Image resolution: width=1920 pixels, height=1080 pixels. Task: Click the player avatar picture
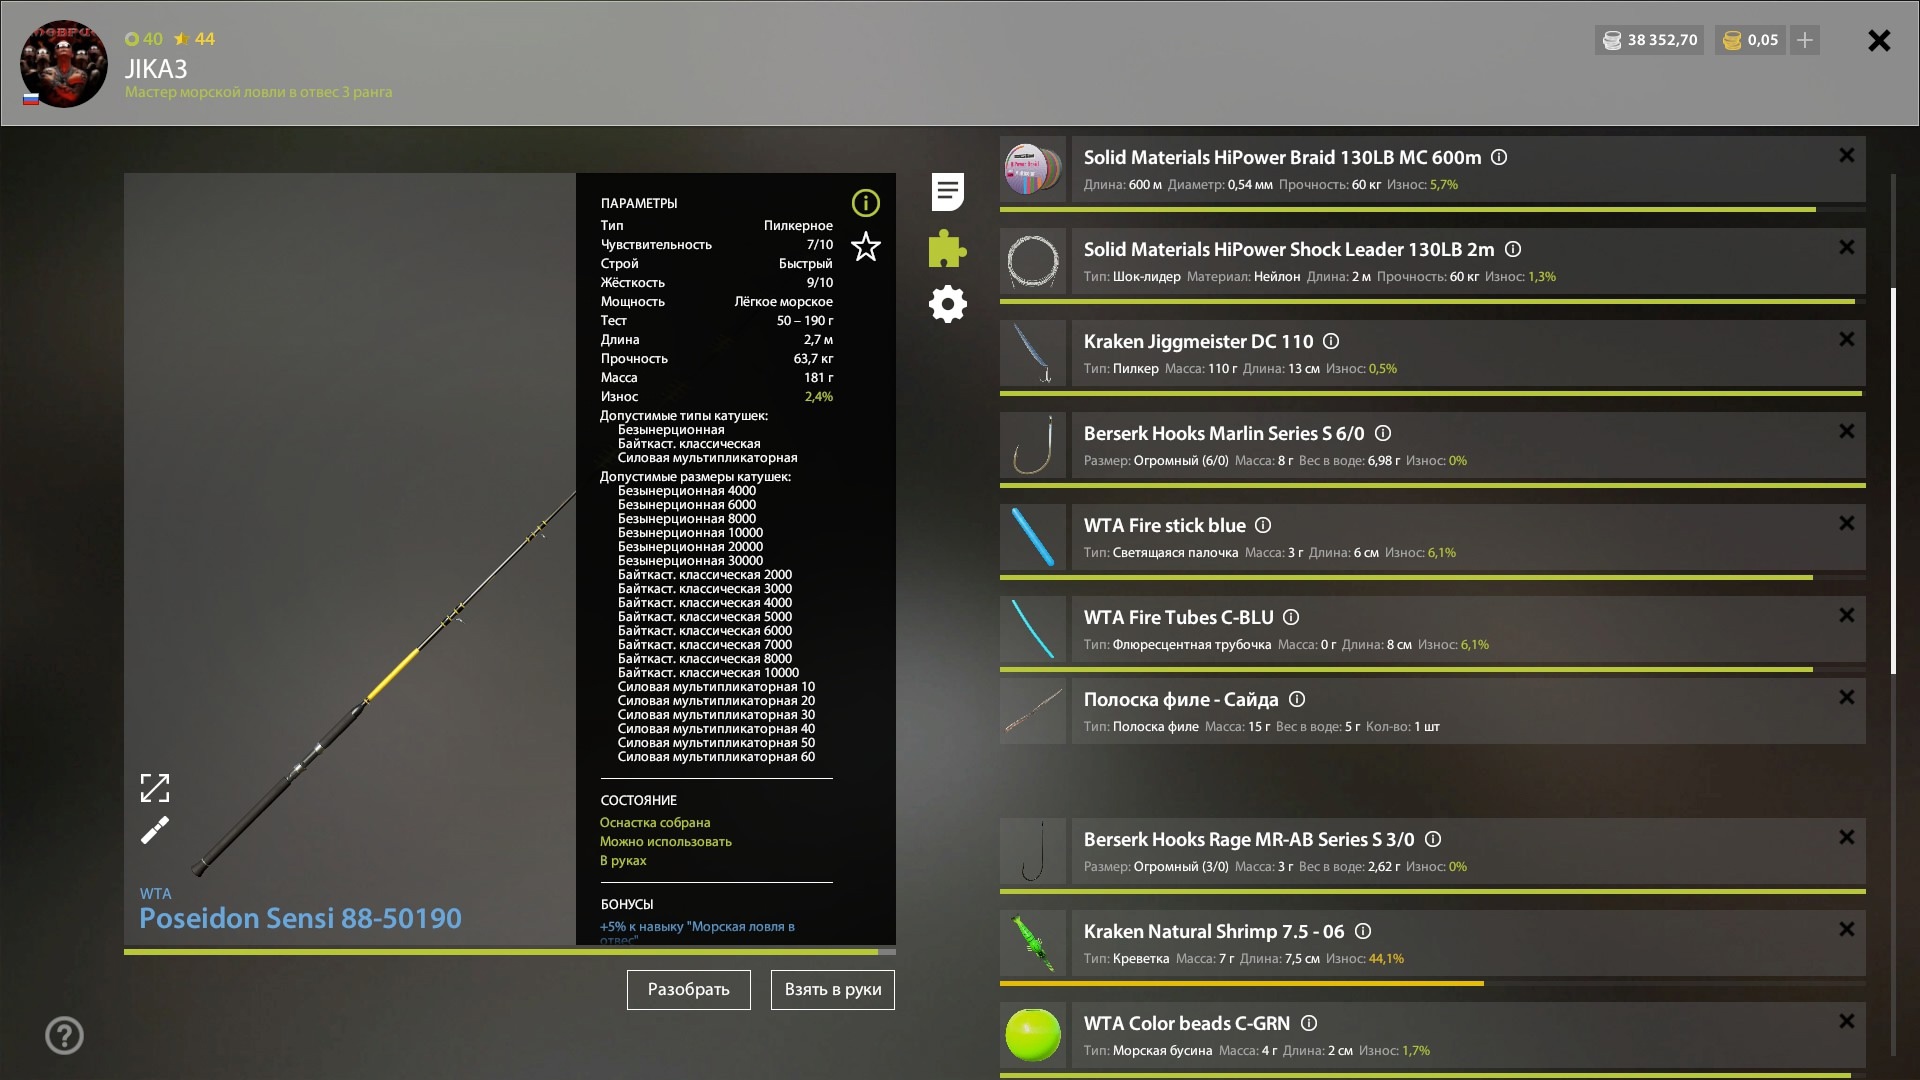[x=64, y=64]
